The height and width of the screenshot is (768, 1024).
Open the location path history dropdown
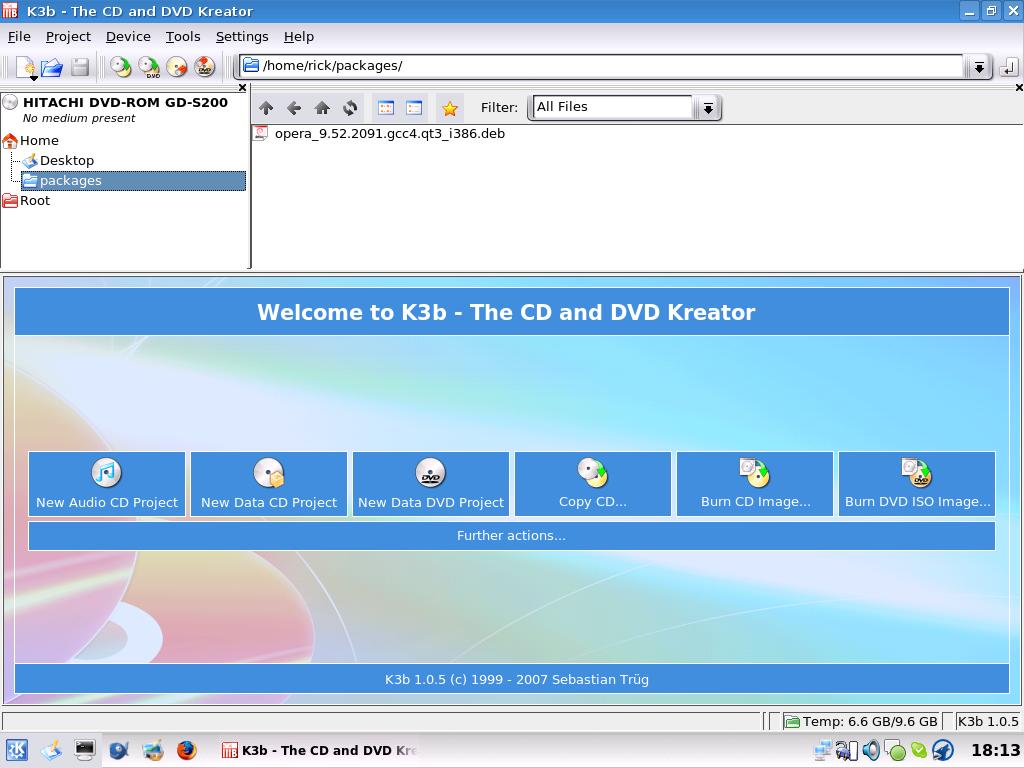tap(978, 67)
